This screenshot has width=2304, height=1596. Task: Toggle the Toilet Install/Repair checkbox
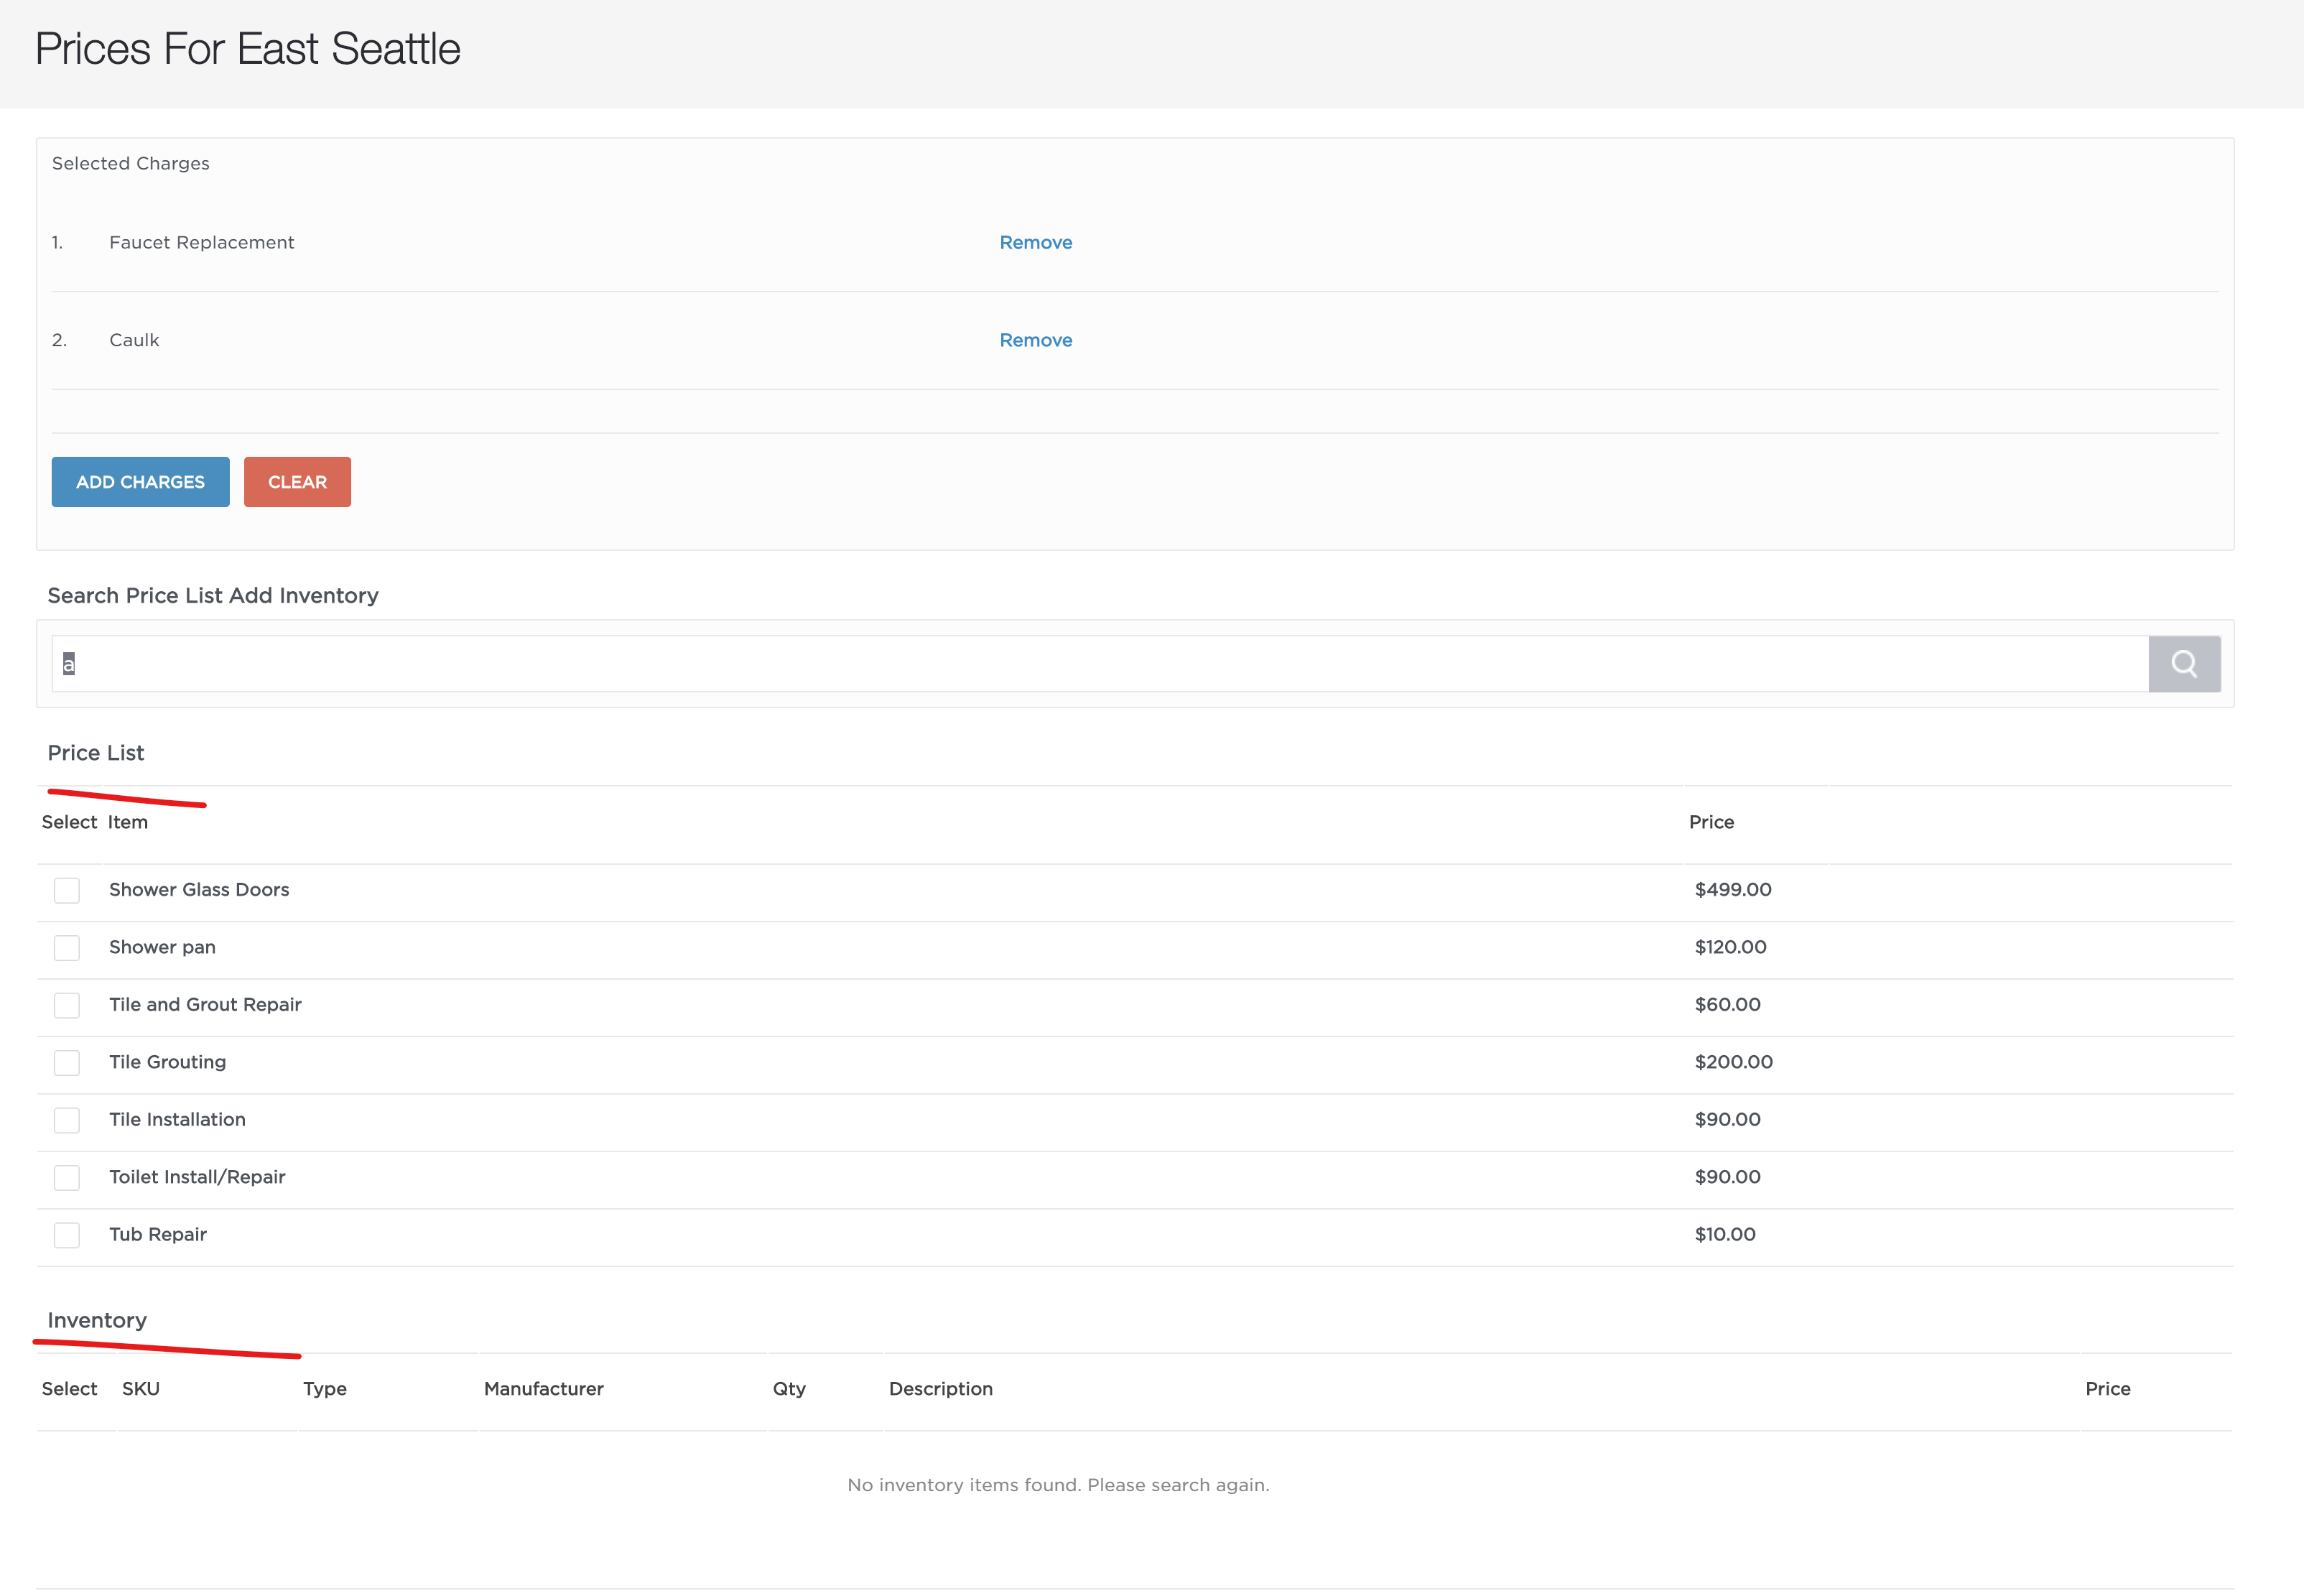pyautogui.click(x=67, y=1177)
